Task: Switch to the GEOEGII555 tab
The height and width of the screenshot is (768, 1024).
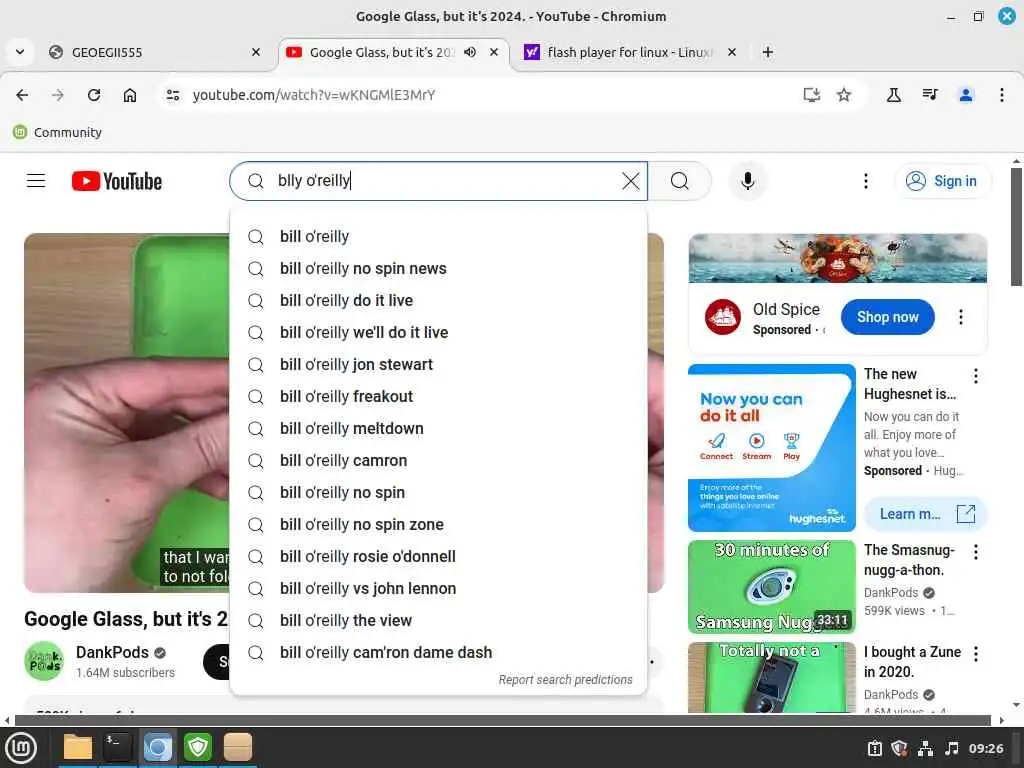Action: (x=155, y=52)
